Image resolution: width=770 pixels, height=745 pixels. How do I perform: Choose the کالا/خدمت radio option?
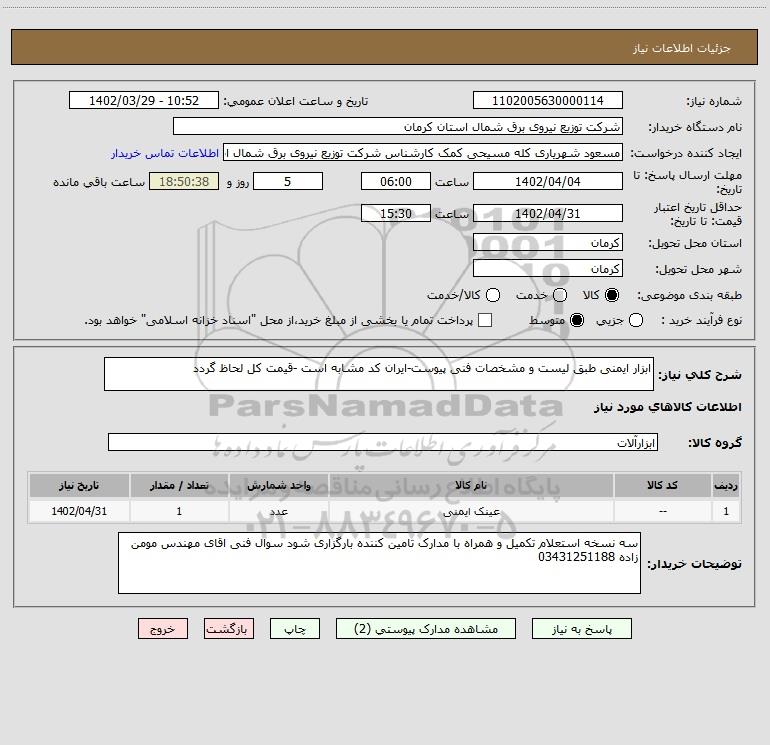coord(490,295)
